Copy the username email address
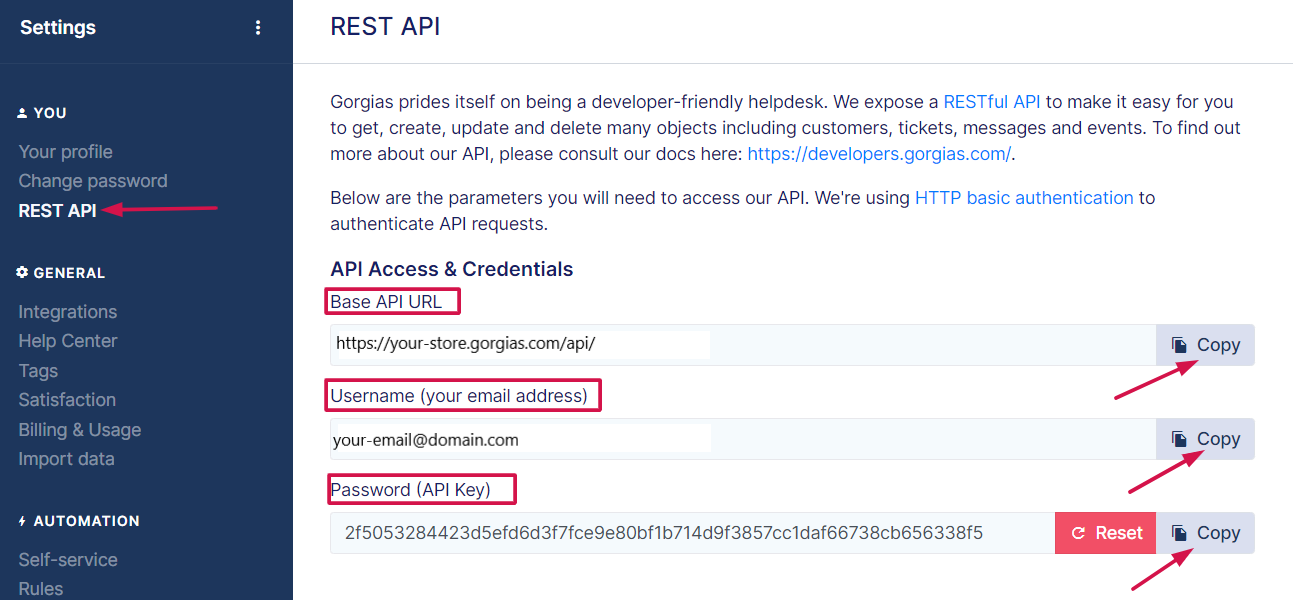The image size is (1315, 600). tap(1205, 439)
